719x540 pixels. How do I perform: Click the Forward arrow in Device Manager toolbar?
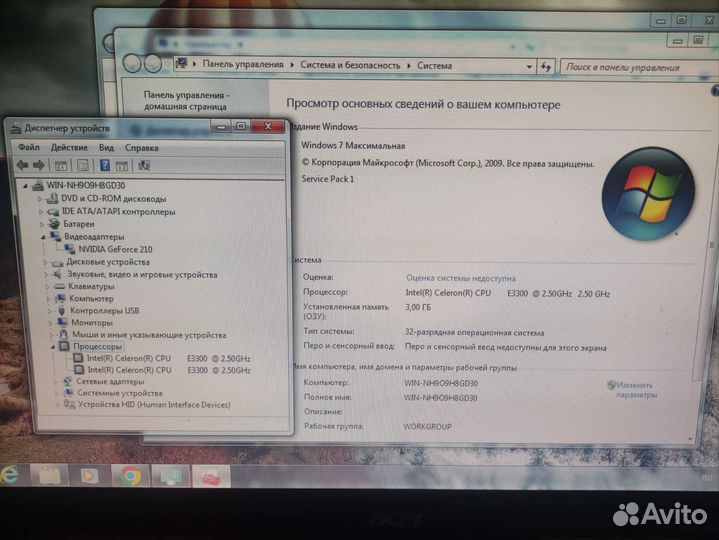[x=39, y=165]
